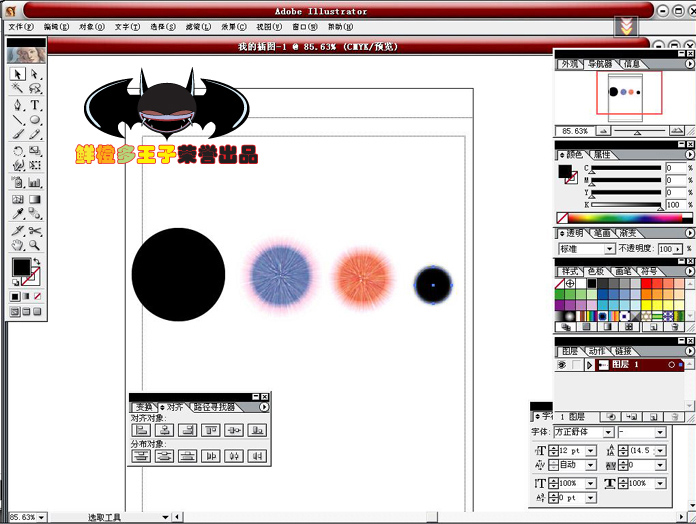
Task: Click the delete swatch trash button
Action: pyautogui.click(x=675, y=327)
